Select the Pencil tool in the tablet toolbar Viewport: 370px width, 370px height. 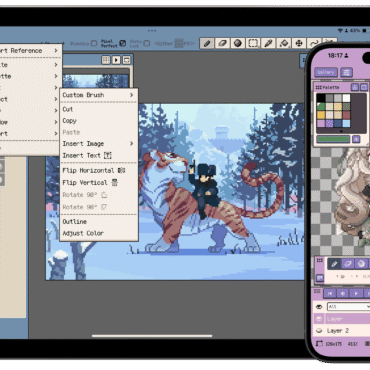click(x=207, y=43)
